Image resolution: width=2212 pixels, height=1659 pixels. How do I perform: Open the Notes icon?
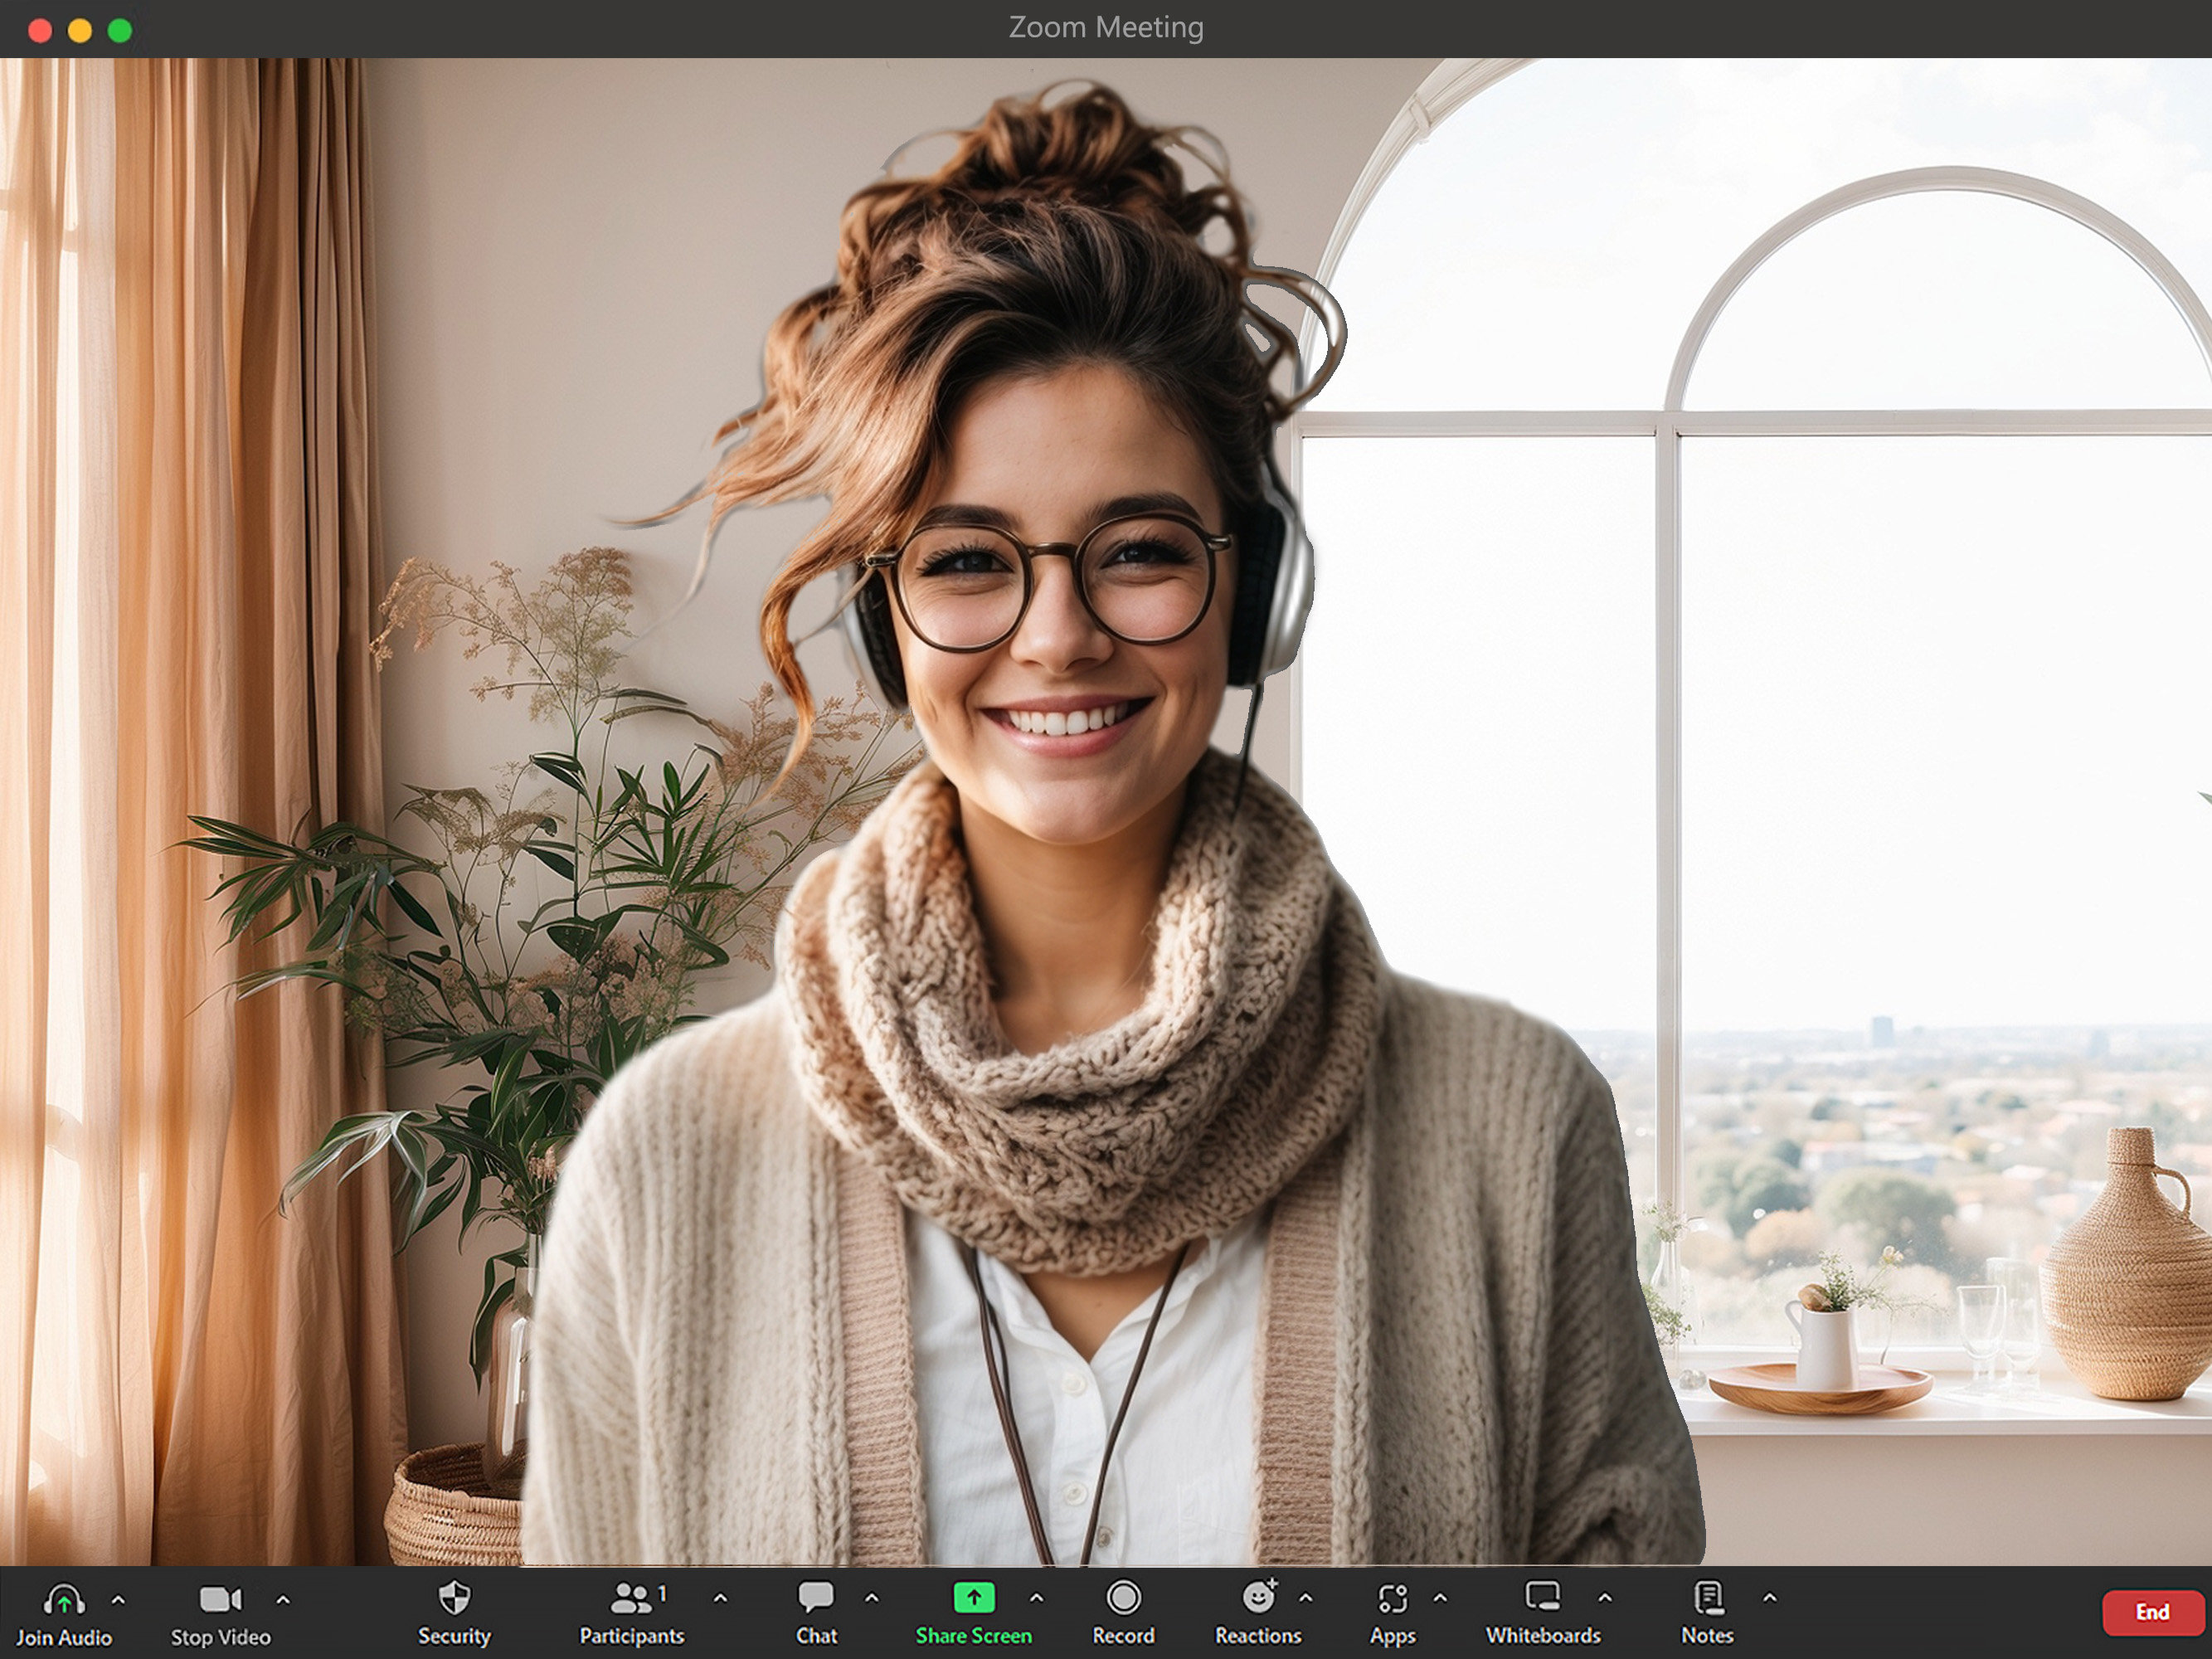[1708, 1597]
